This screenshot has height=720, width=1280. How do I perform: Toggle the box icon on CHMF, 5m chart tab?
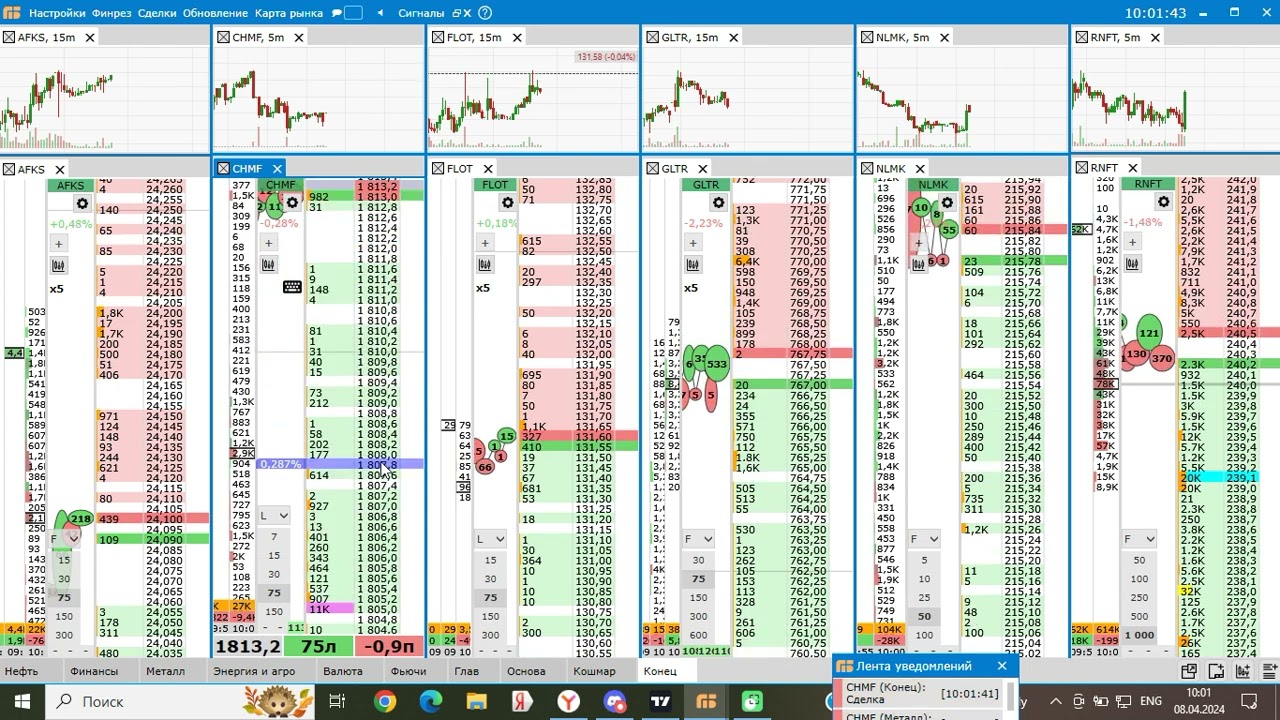(223, 37)
